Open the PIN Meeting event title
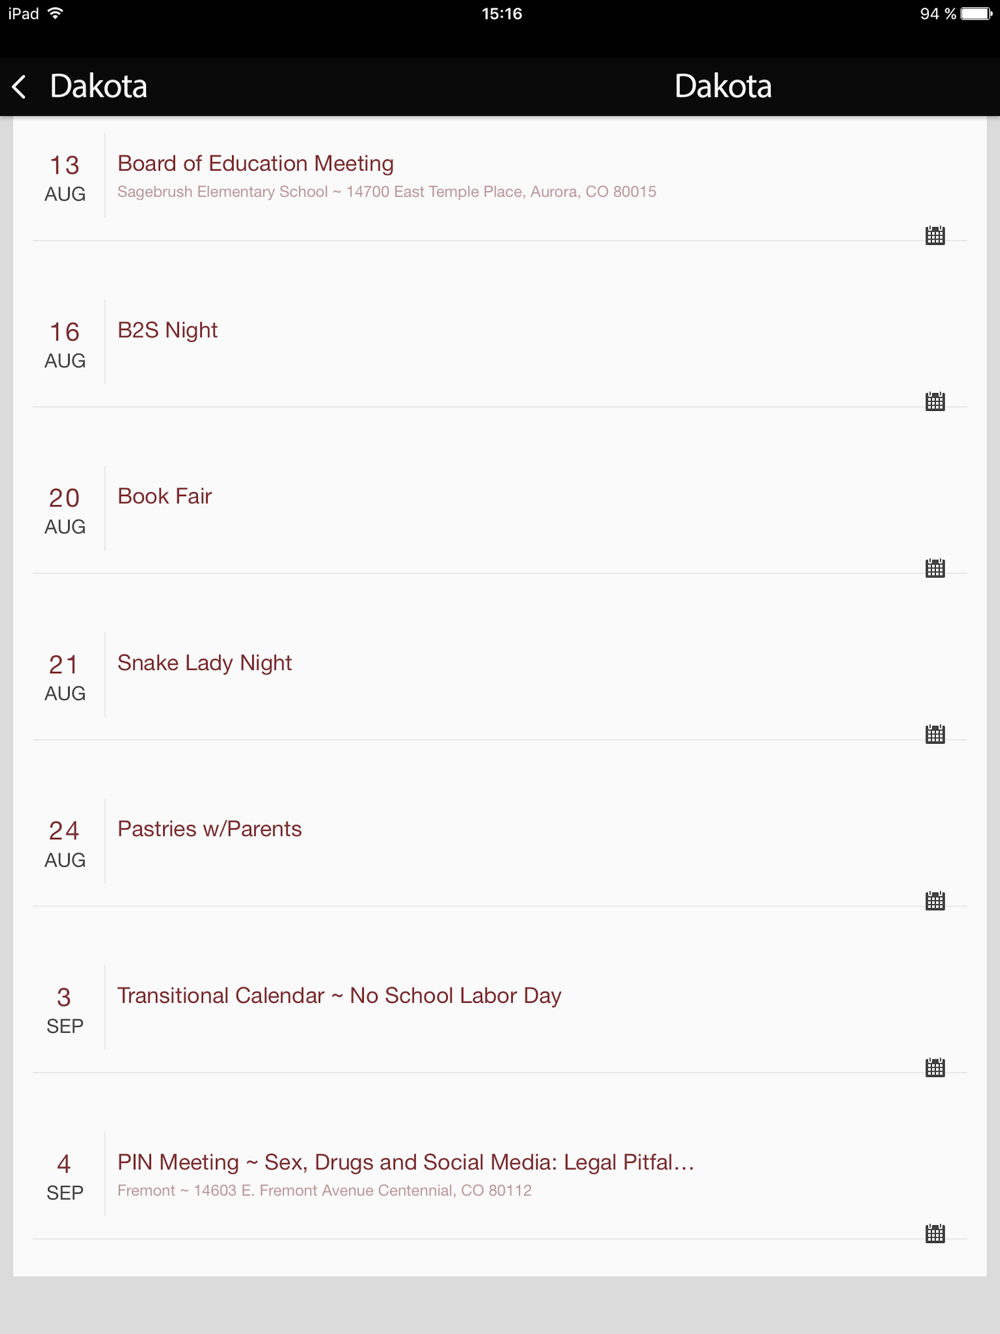This screenshot has height=1334, width=1000. pyautogui.click(x=405, y=1162)
